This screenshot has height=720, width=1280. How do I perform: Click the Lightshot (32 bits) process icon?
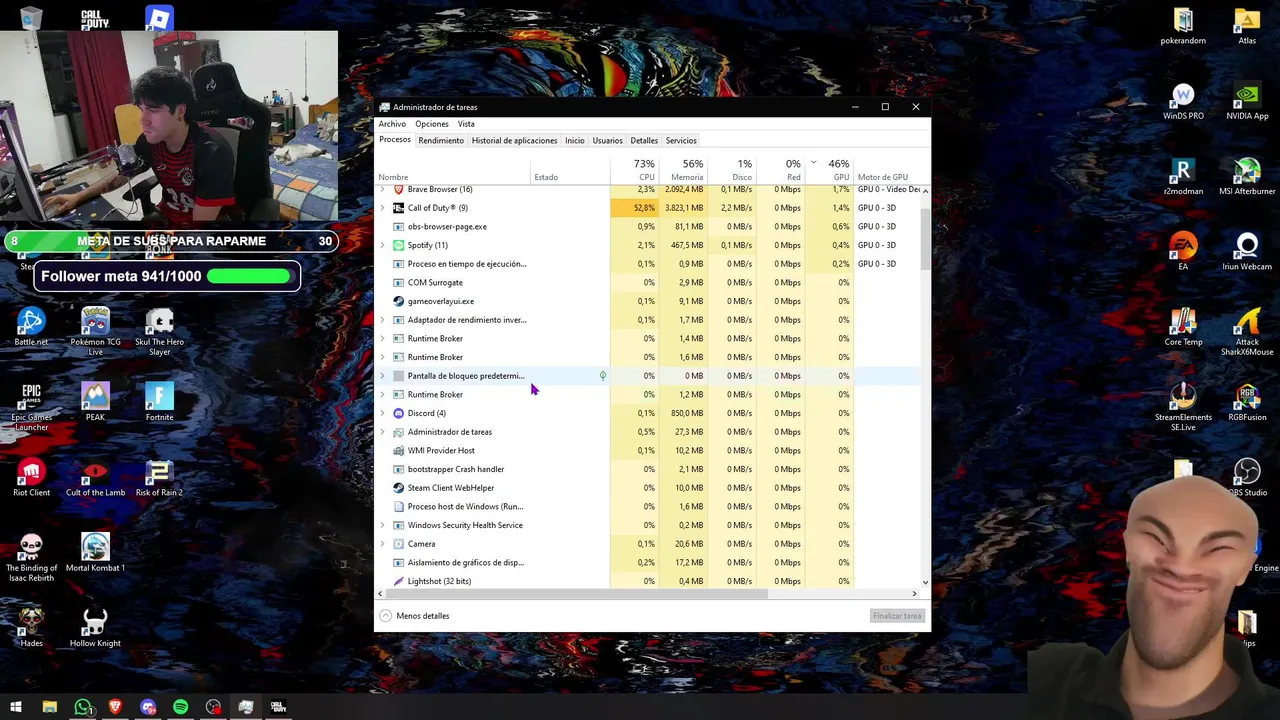pyautogui.click(x=398, y=581)
